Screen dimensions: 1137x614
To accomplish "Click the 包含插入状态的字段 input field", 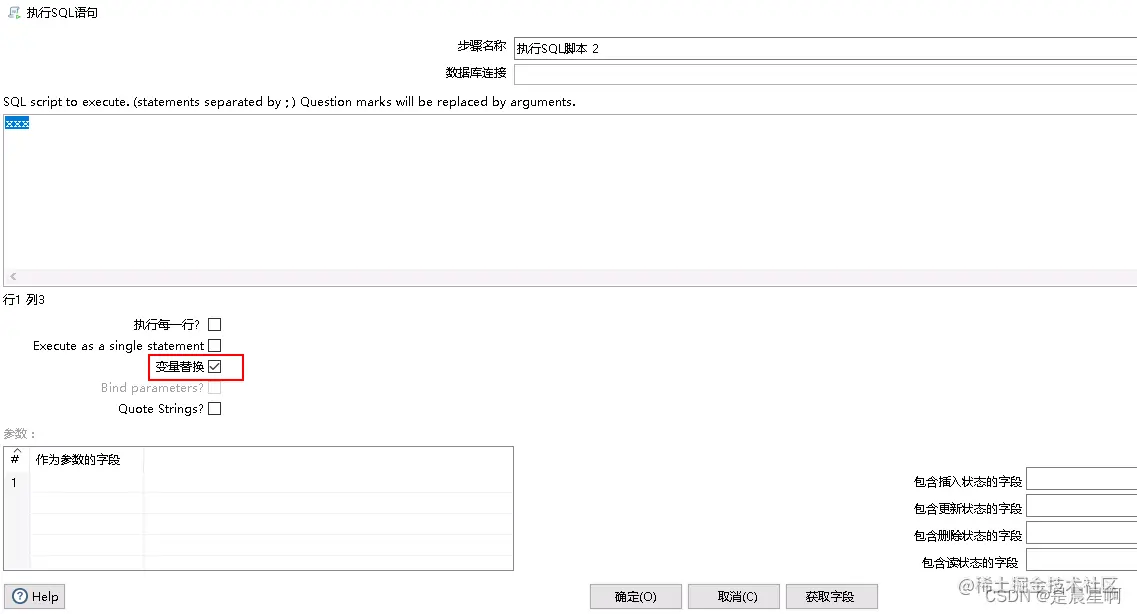I will 1081,479.
